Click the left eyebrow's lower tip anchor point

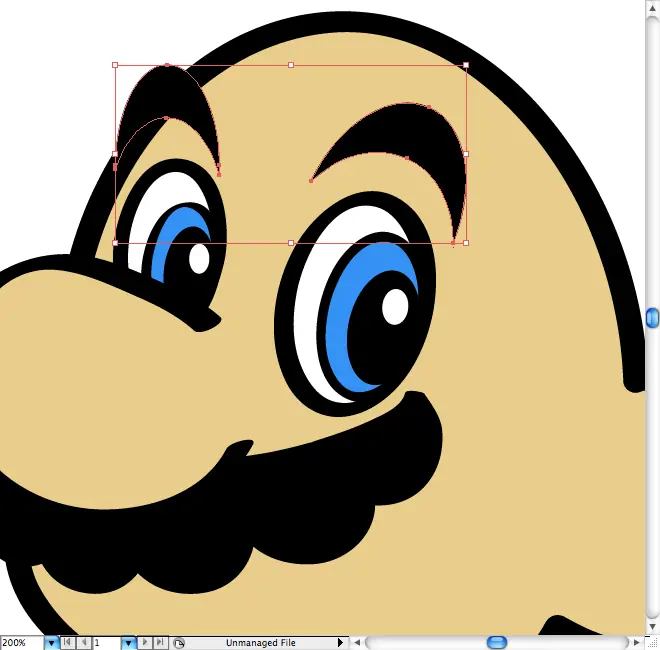219,174
